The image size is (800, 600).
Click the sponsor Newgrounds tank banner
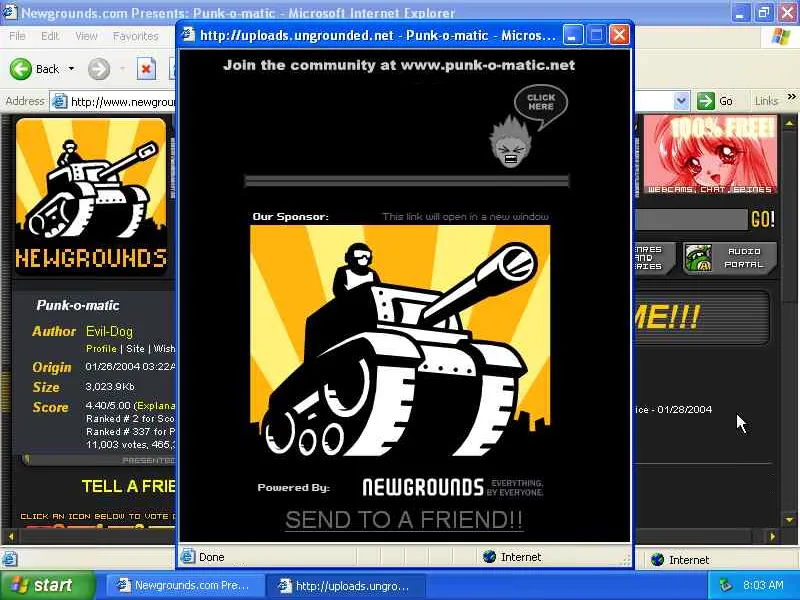pyautogui.click(x=400, y=342)
